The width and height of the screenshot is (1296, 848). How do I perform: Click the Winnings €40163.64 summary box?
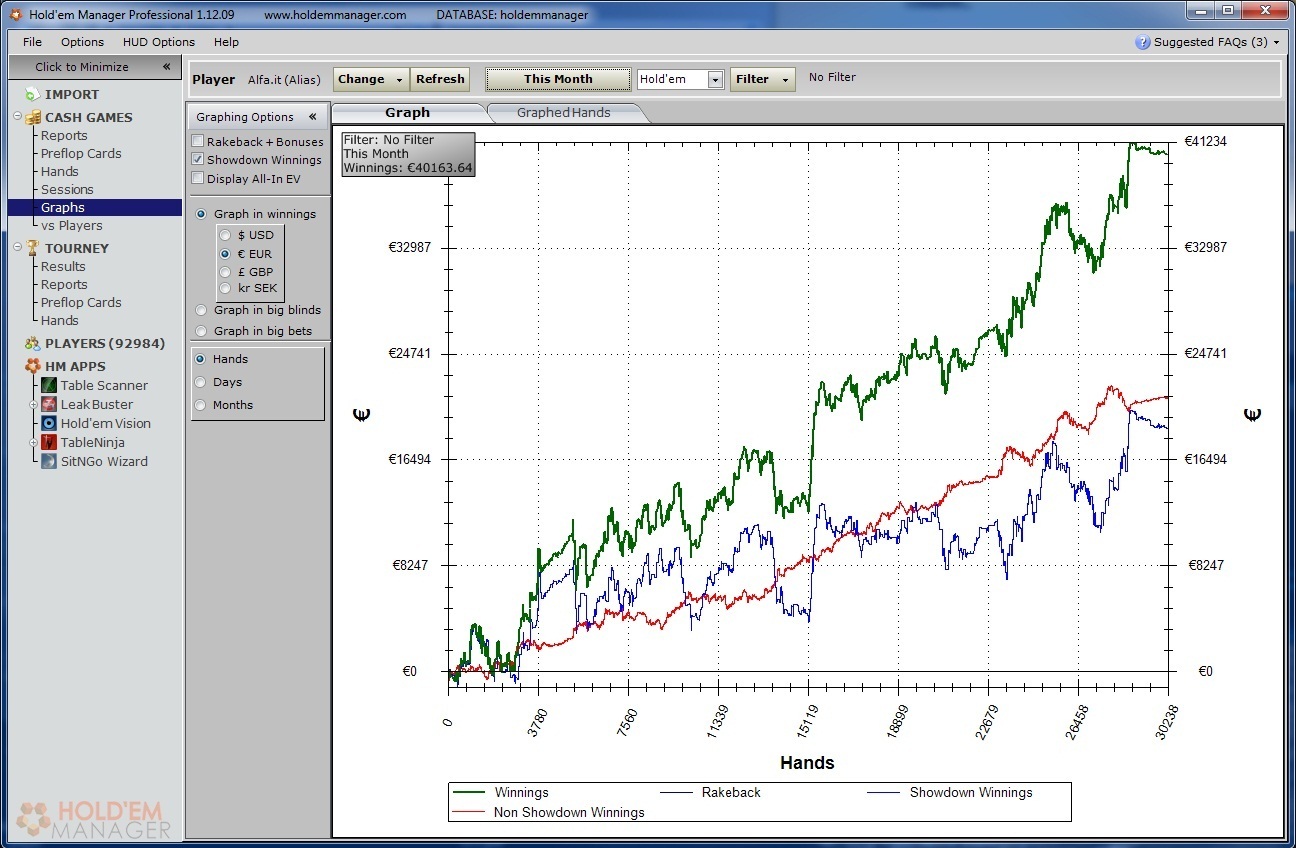click(x=408, y=154)
